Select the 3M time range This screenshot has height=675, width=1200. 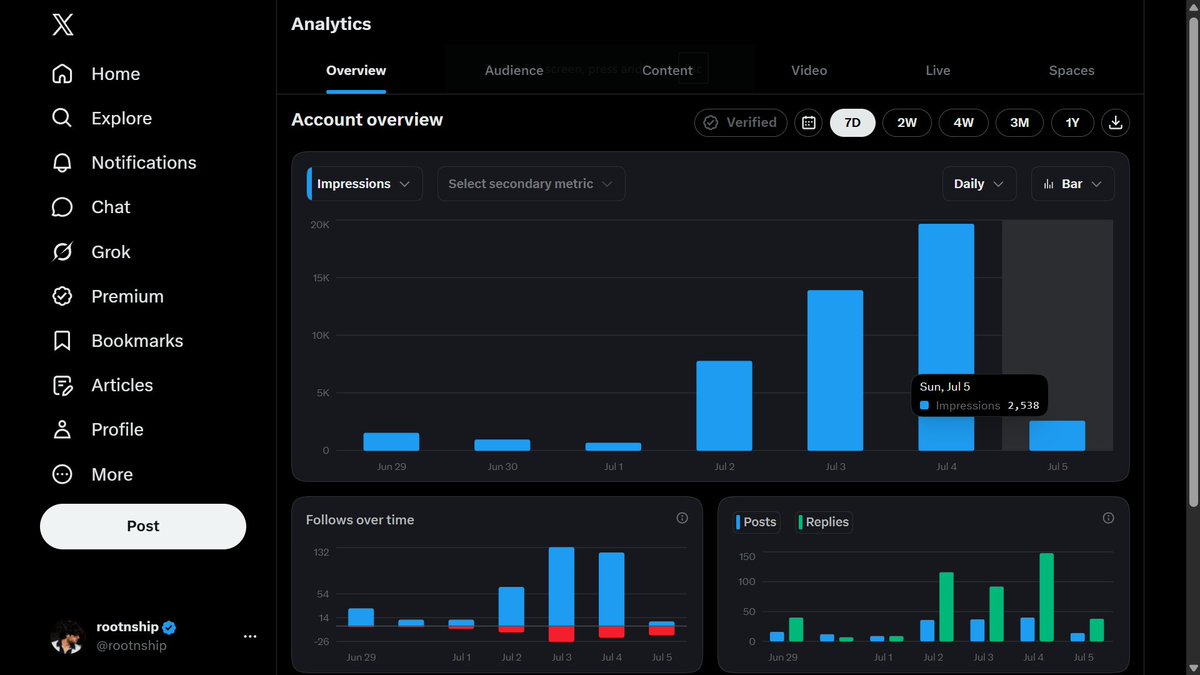tap(1019, 123)
